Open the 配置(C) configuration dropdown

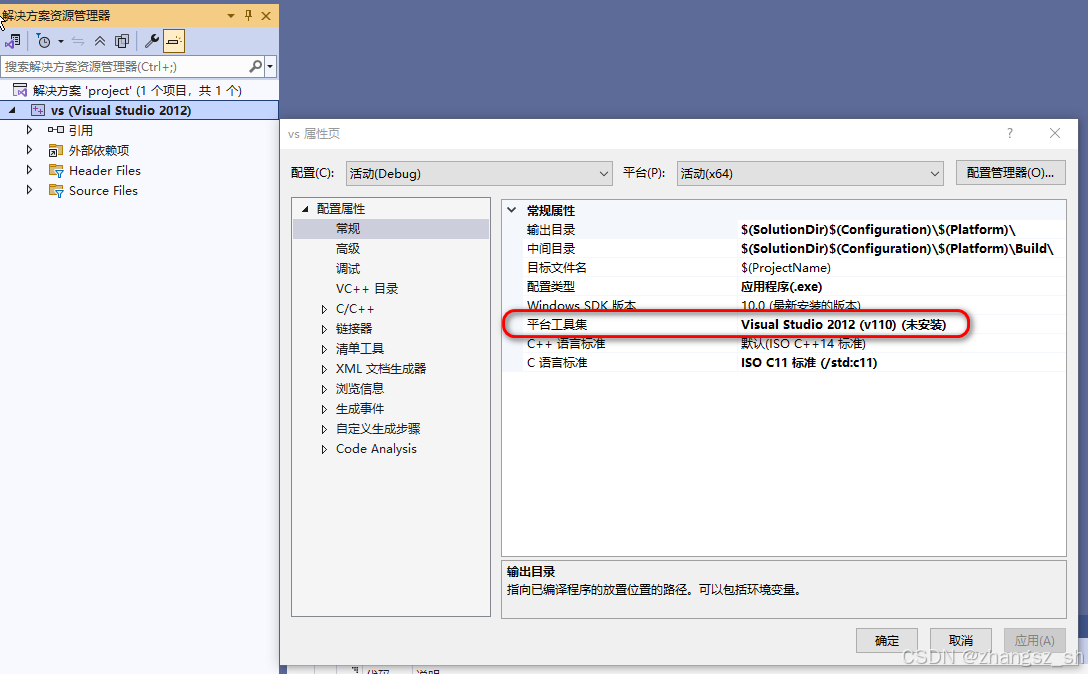[x=479, y=174]
